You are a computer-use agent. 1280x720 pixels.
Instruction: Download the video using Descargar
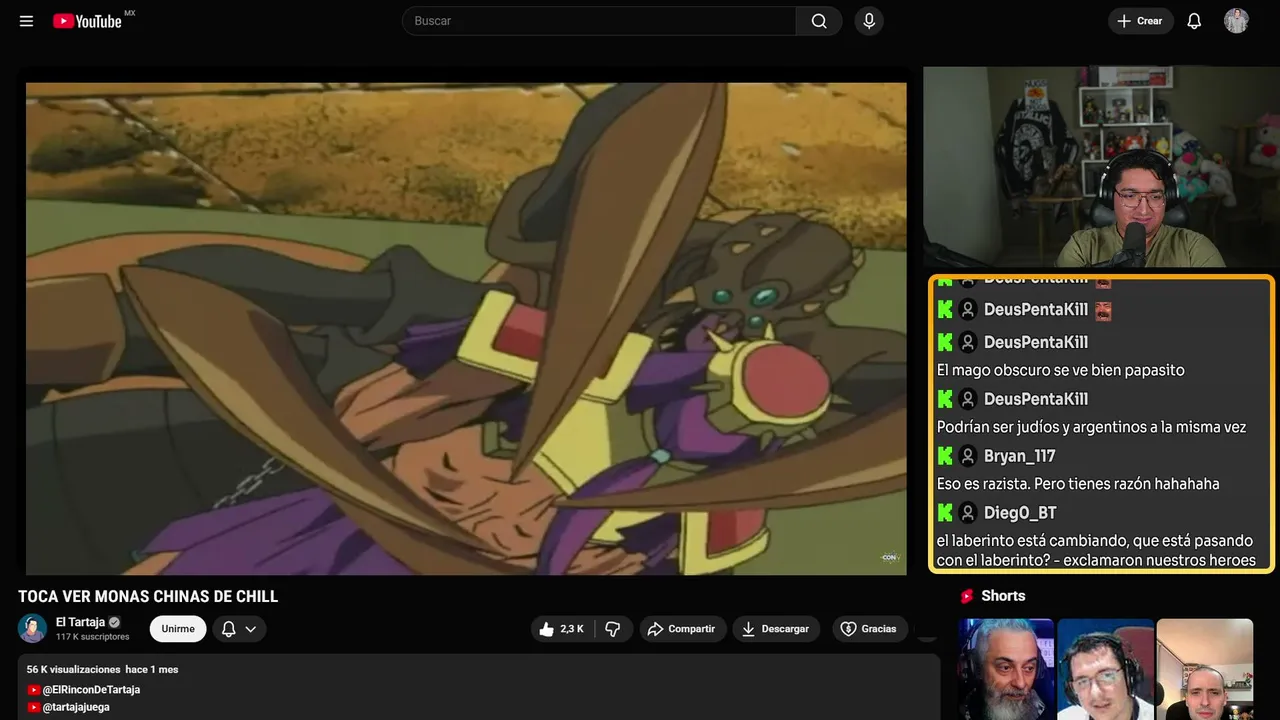(x=776, y=629)
